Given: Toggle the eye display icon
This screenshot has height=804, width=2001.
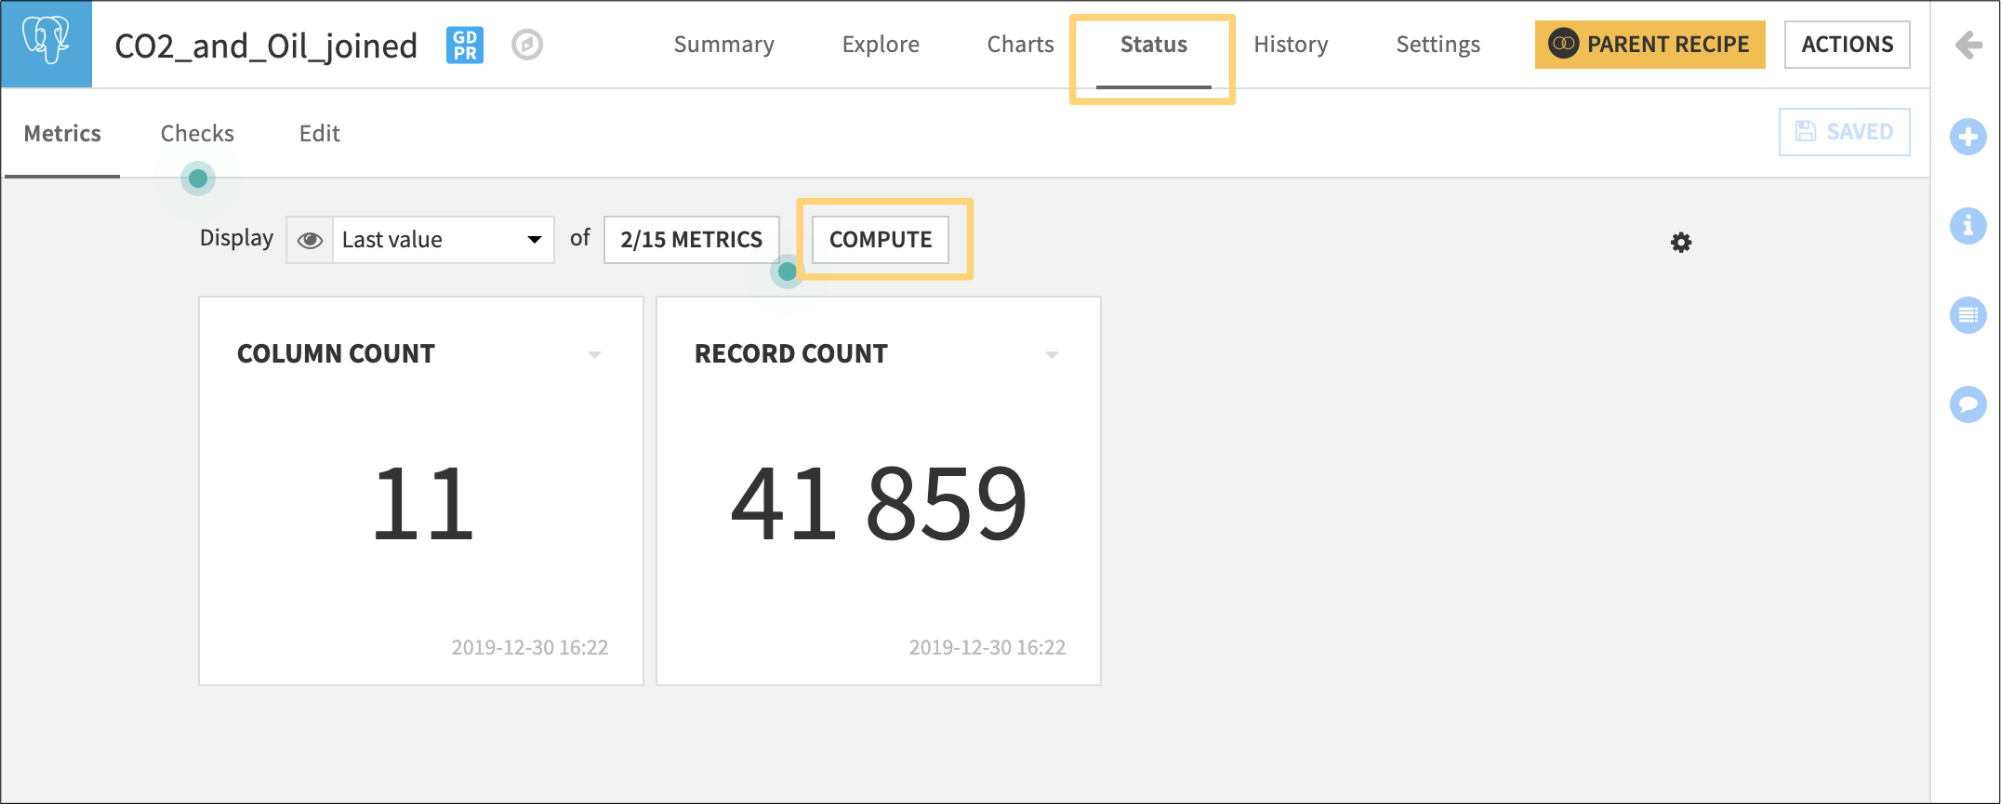Looking at the screenshot, I should 310,240.
